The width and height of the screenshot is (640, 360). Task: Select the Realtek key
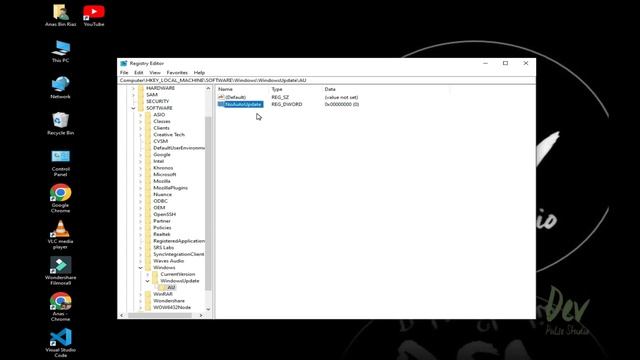[x=162, y=234]
